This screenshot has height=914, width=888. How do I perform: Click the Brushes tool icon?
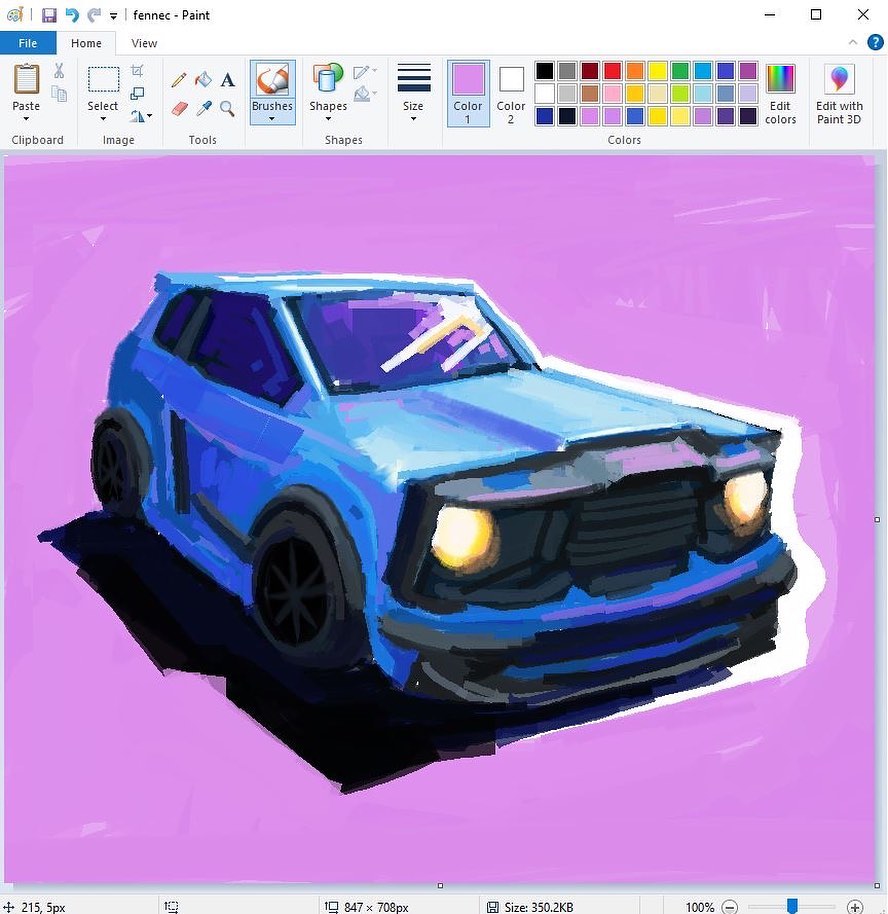[272, 79]
